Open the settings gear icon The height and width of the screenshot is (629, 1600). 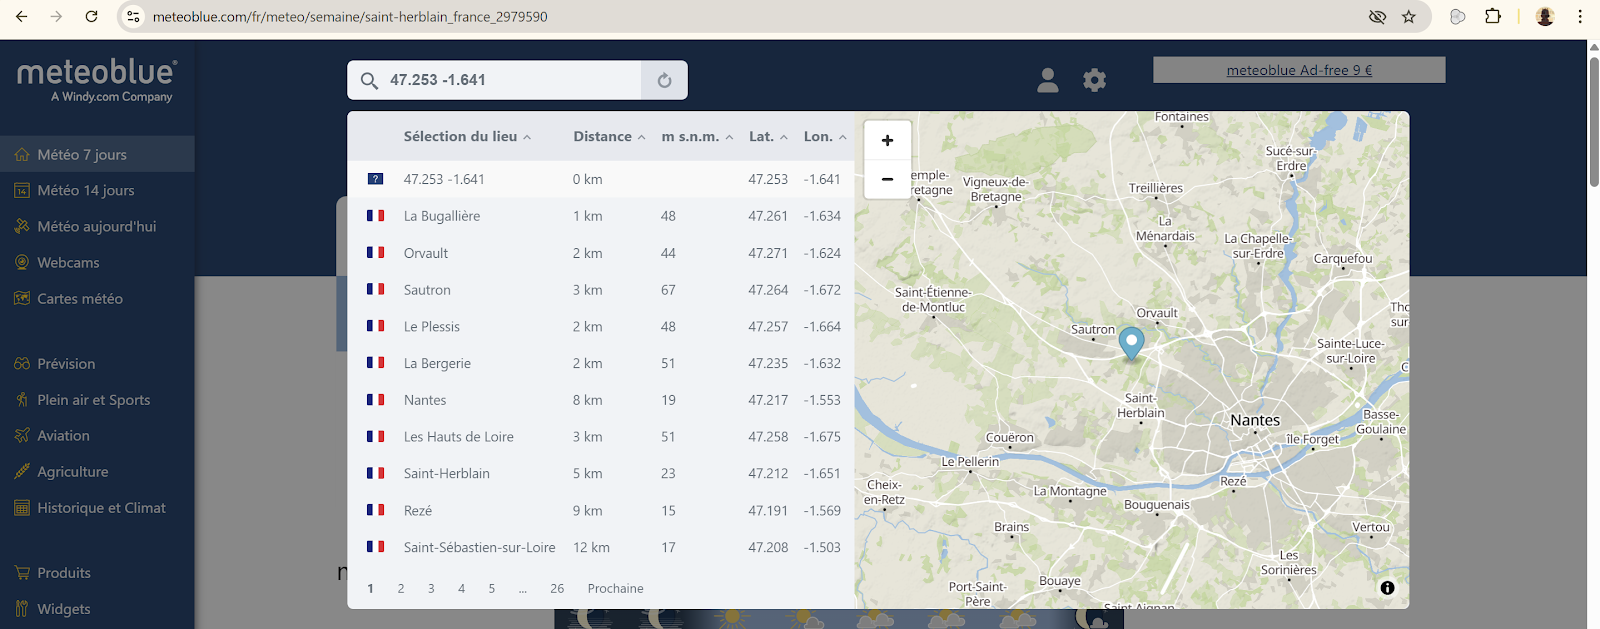click(1095, 80)
